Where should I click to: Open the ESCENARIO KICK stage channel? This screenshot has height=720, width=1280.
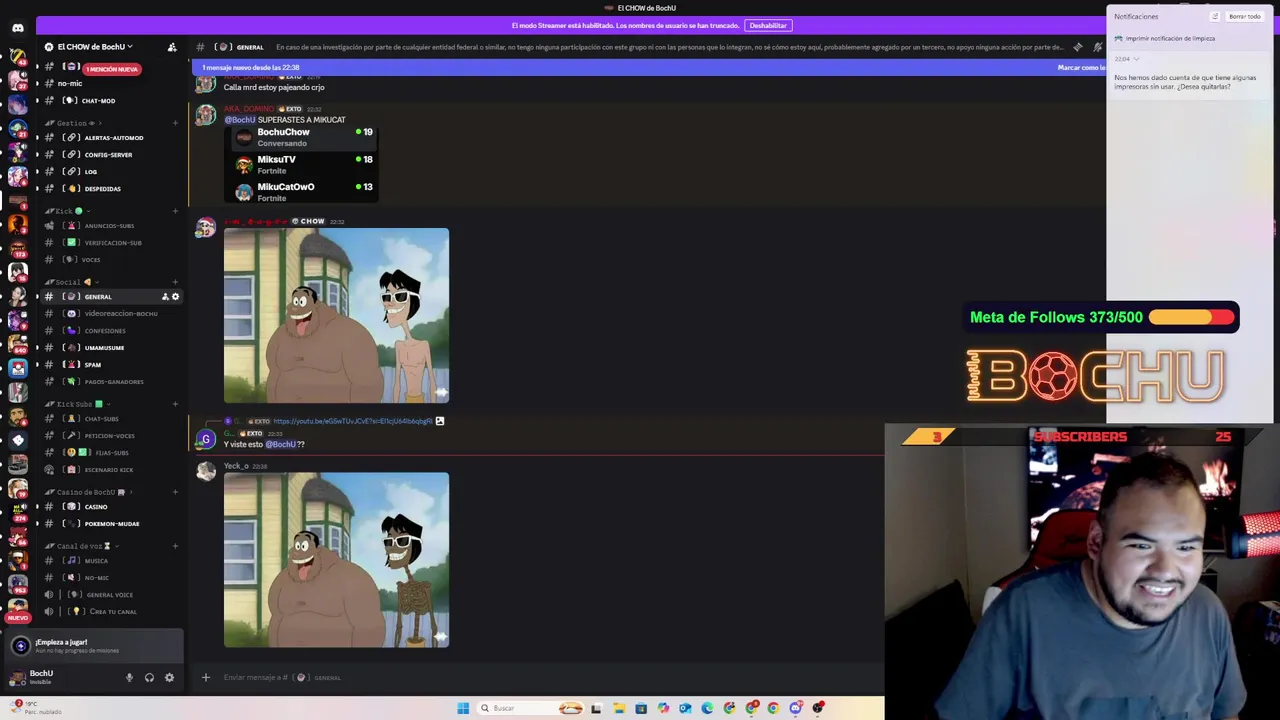[x=111, y=470]
